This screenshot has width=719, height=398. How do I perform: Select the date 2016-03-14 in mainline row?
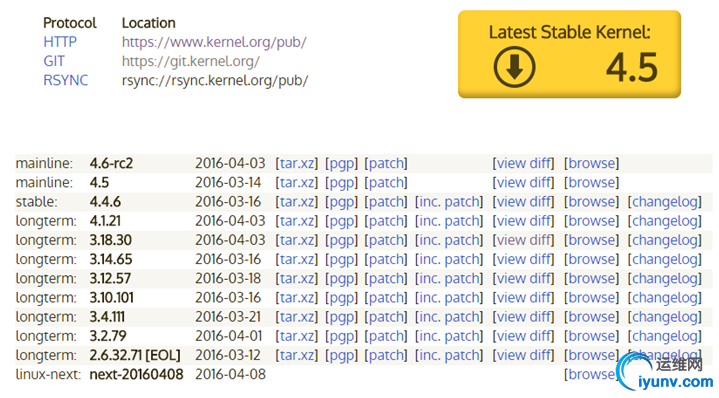pyautogui.click(x=228, y=182)
